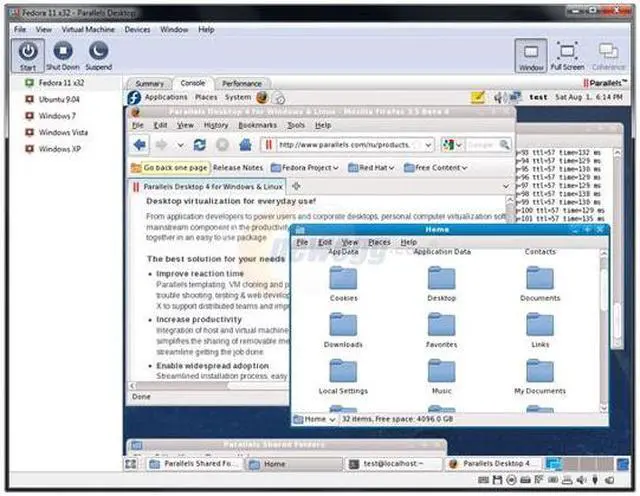640x496 pixels.
Task: Click the Firefox search magnifier icon
Action: [x=504, y=145]
